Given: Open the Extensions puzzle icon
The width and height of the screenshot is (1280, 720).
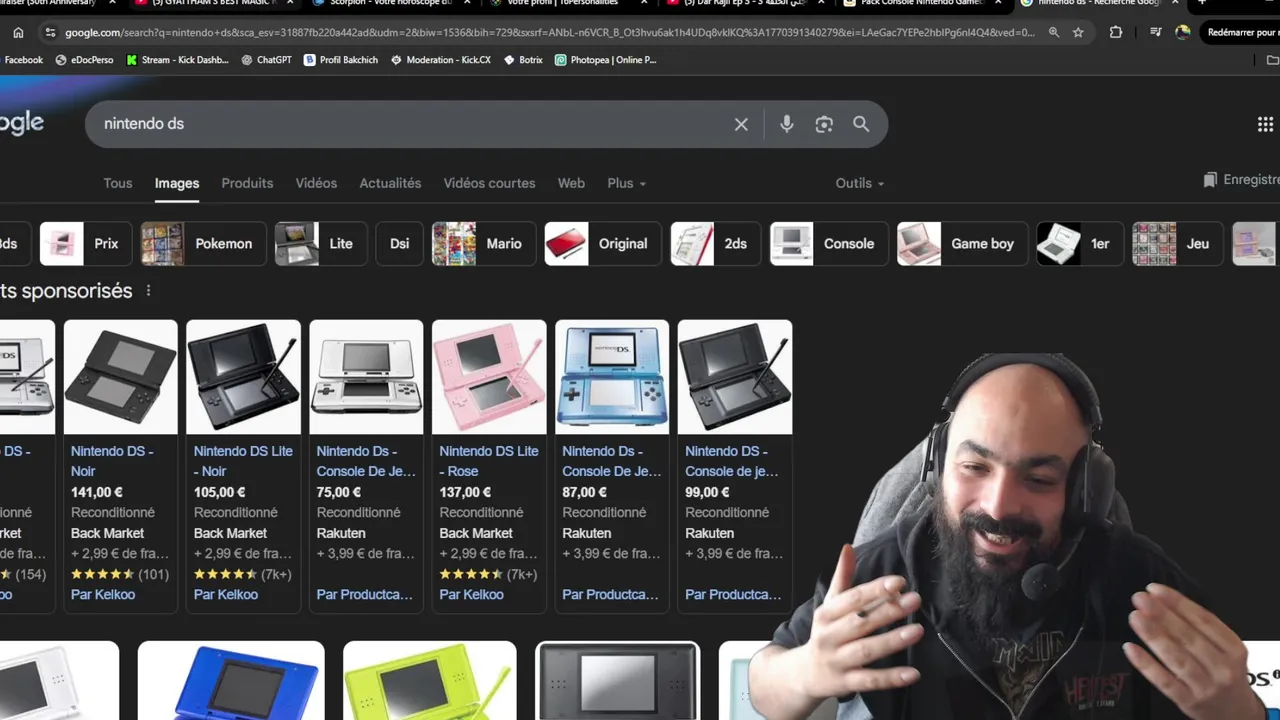Looking at the screenshot, I should [1116, 32].
